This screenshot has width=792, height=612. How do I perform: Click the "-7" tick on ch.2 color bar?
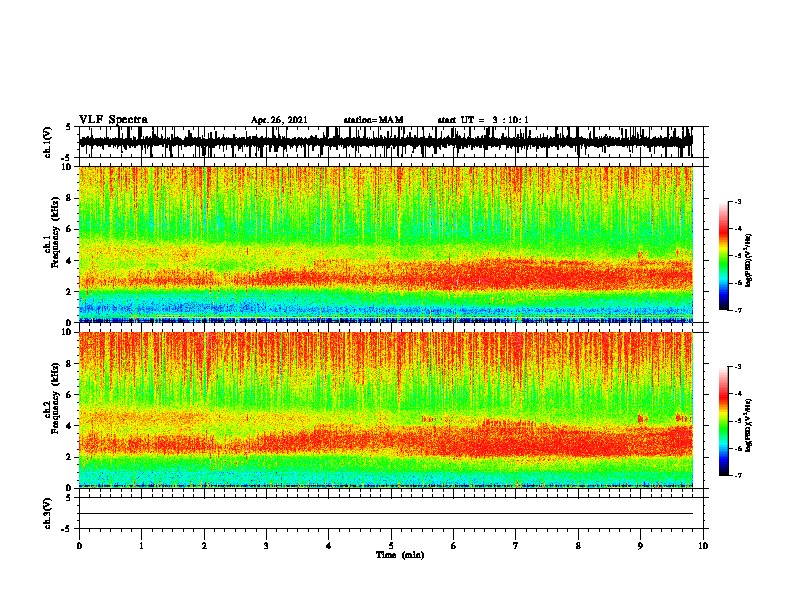coord(738,475)
